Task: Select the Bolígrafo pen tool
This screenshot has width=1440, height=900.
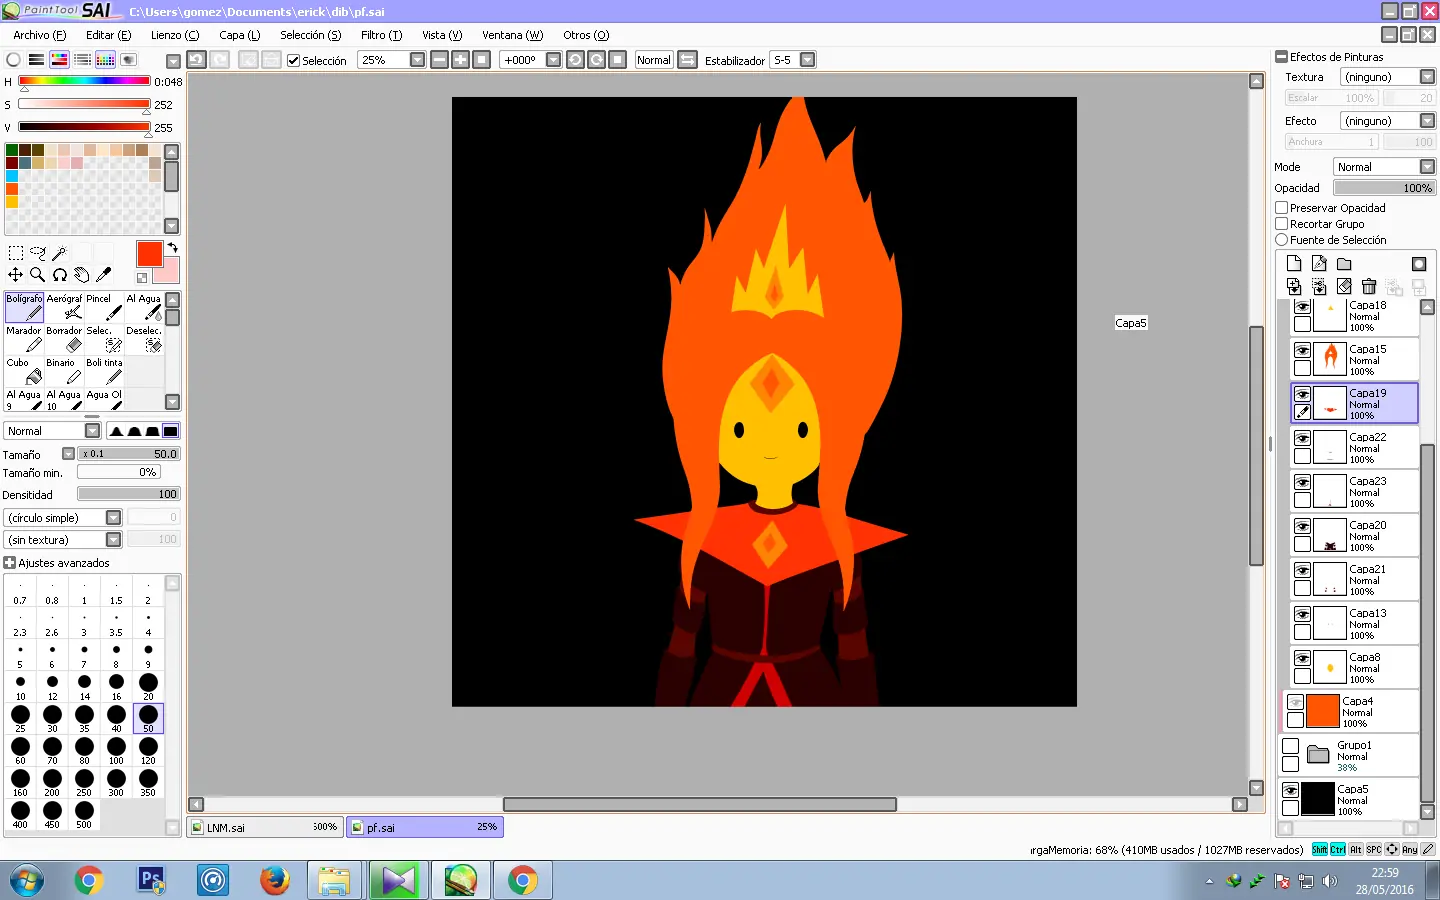Action: pyautogui.click(x=24, y=307)
